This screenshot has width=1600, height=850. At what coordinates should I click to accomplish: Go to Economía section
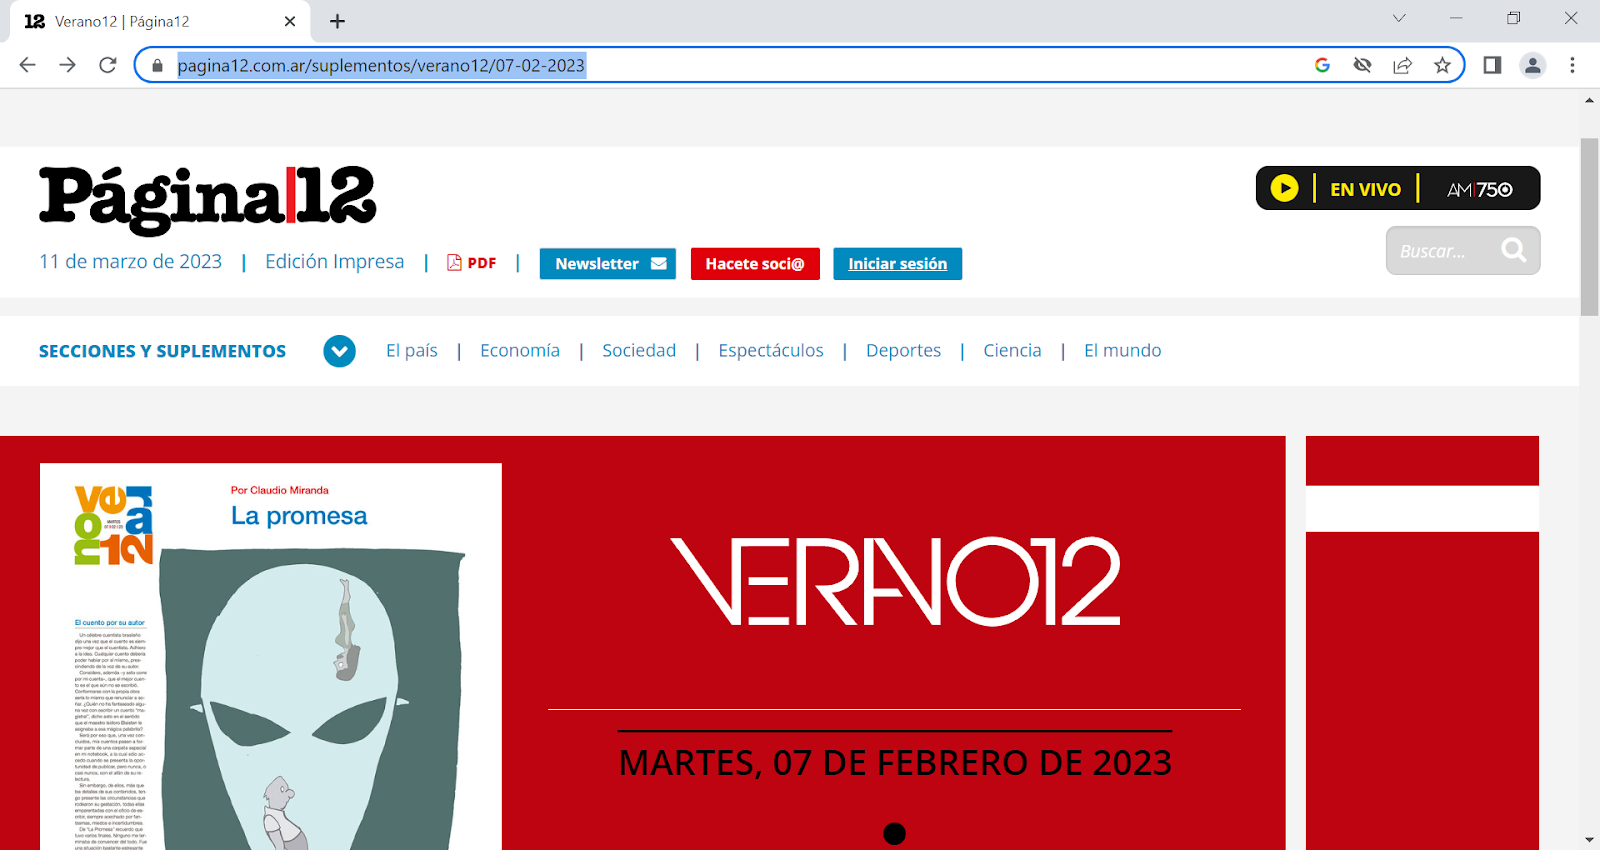(x=520, y=351)
